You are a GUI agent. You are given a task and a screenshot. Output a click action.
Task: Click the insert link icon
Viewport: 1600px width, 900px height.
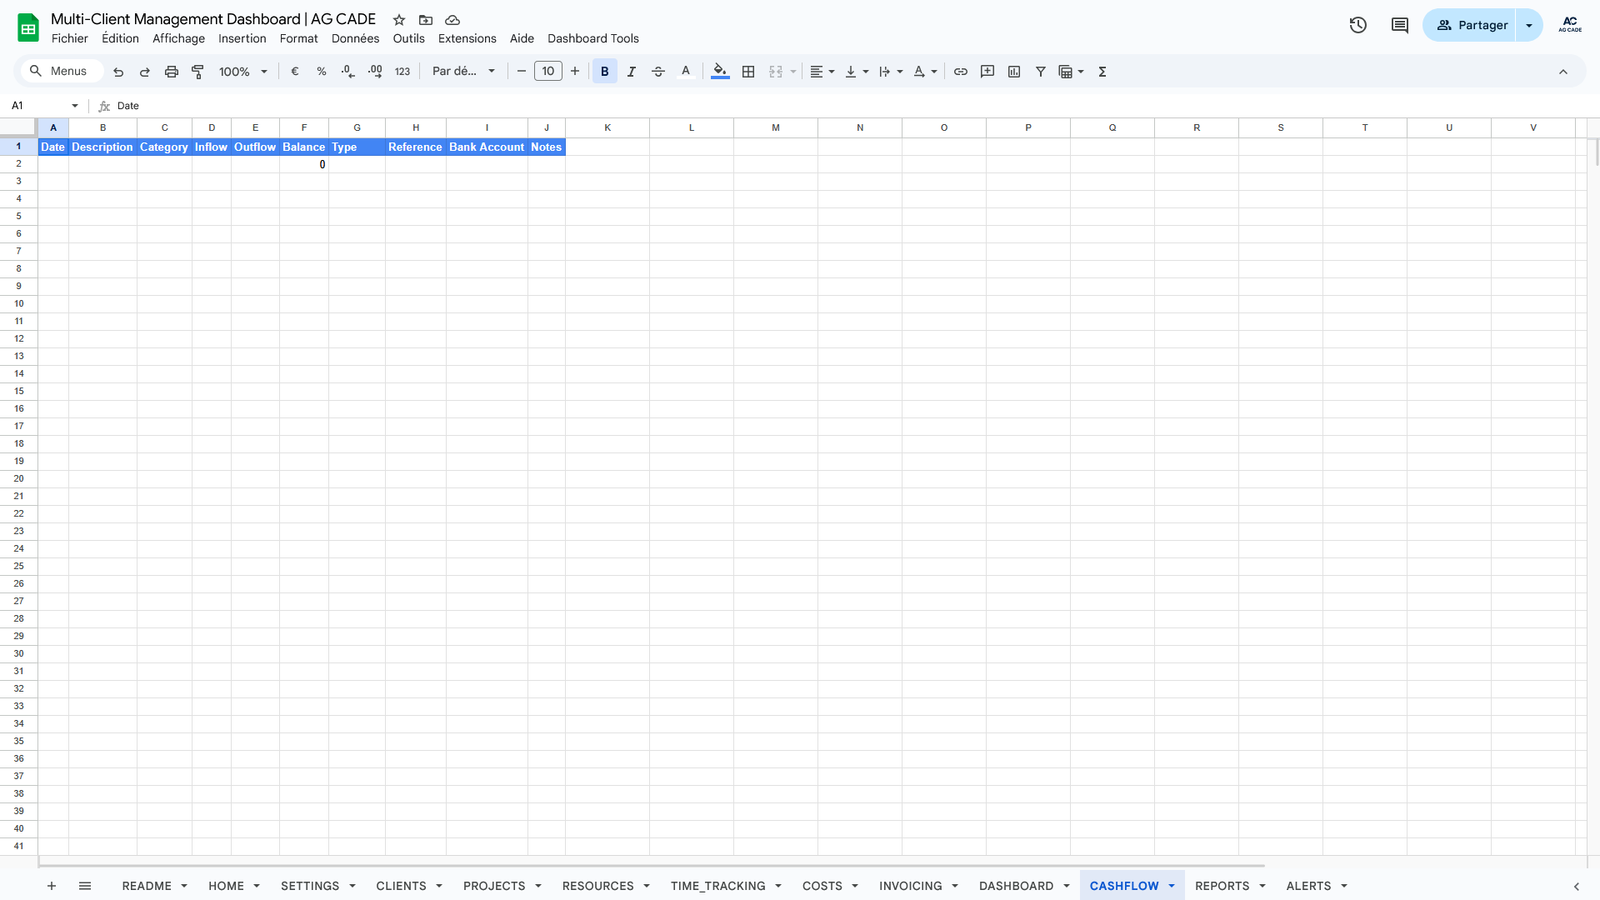click(960, 72)
